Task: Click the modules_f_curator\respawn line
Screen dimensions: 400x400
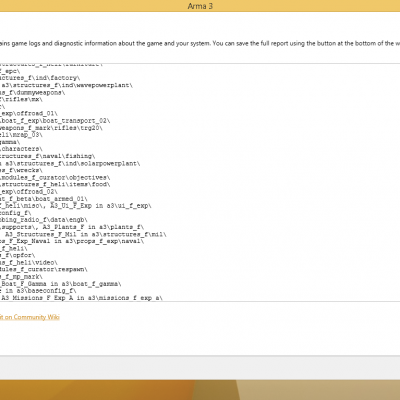Action: click(x=44, y=269)
